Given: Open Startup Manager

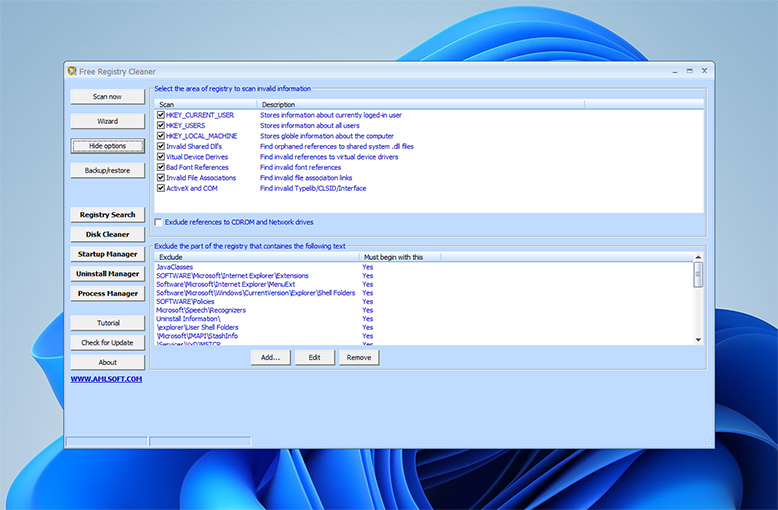Looking at the screenshot, I should [107, 254].
